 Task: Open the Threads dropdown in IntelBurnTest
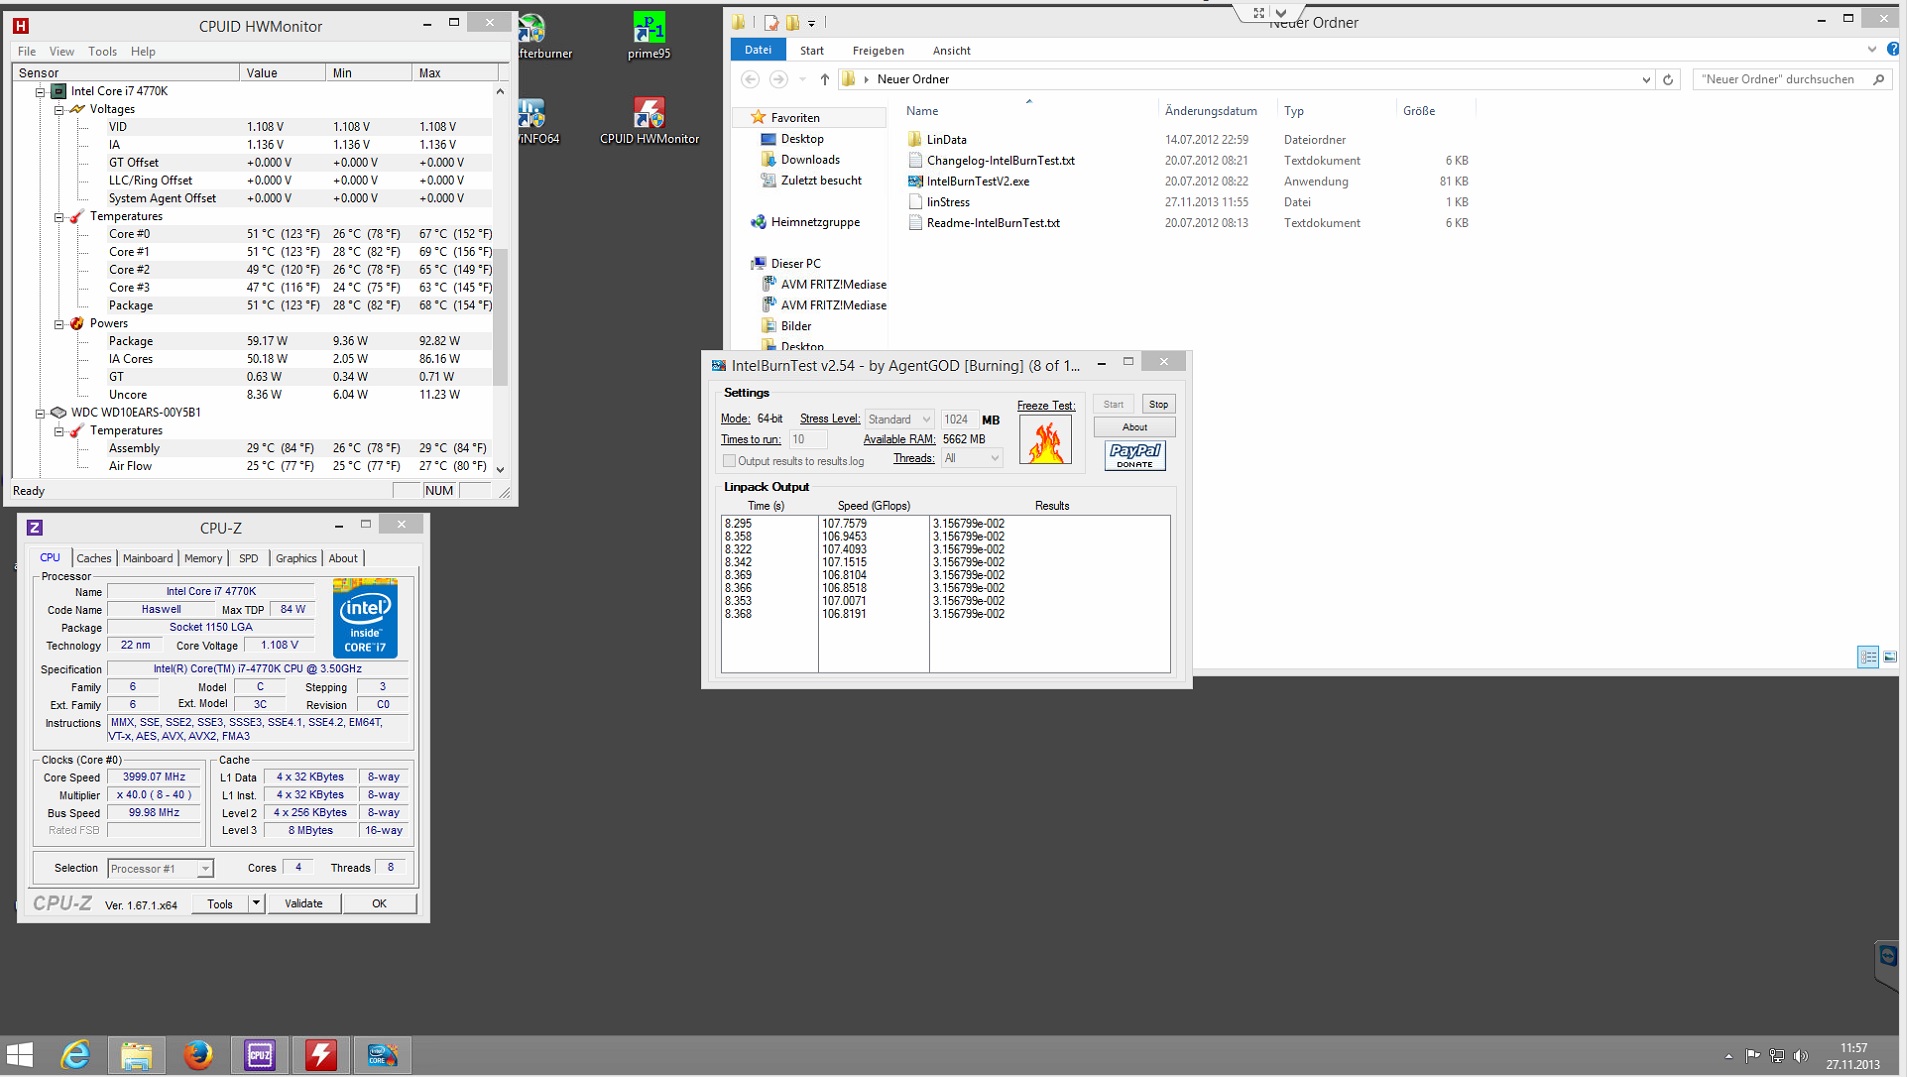(x=971, y=458)
